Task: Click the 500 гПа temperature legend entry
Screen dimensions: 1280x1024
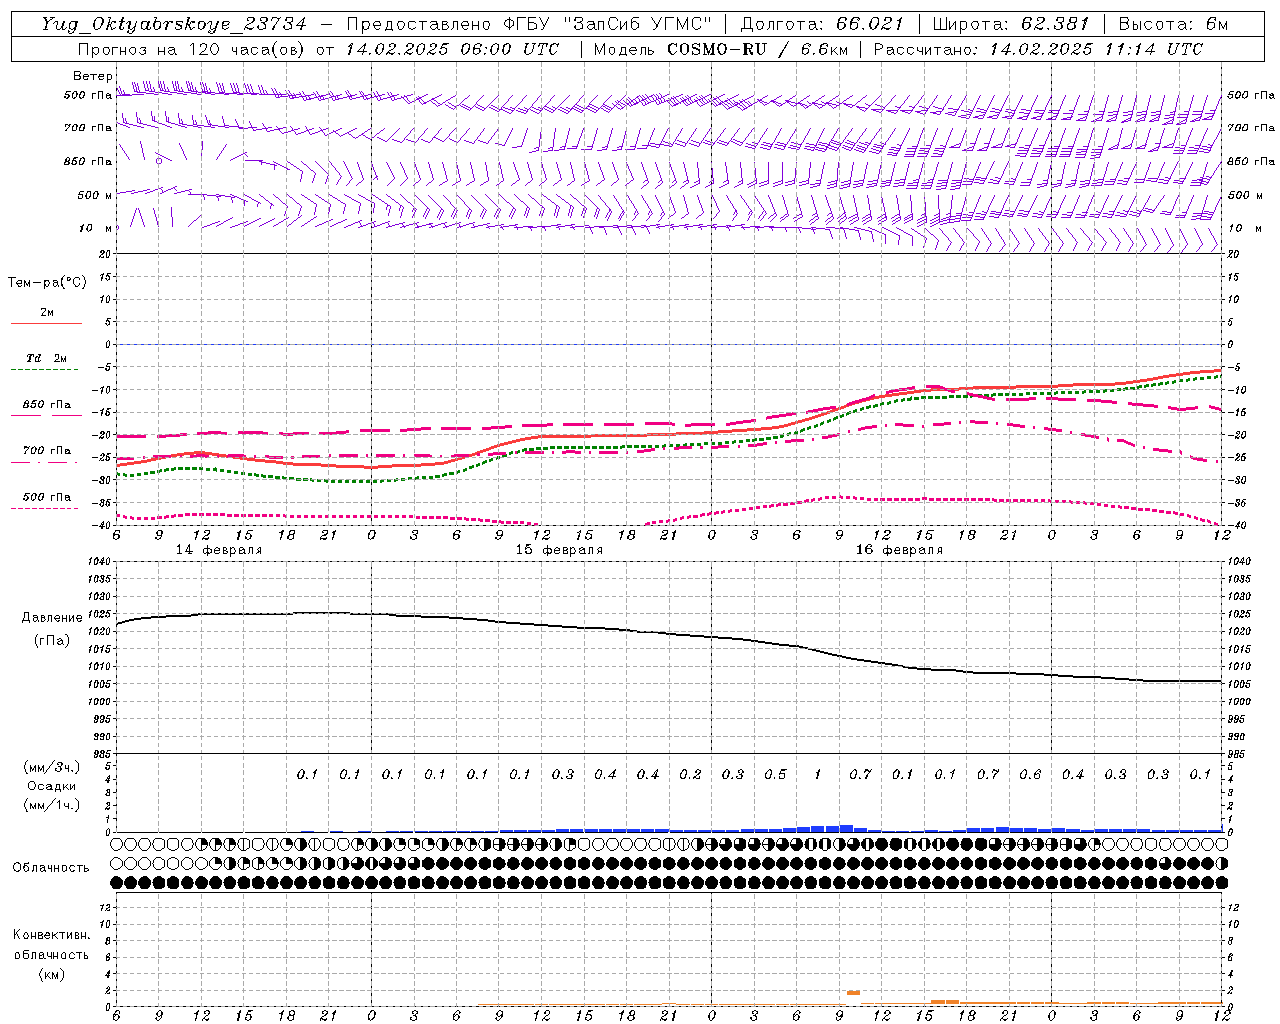Action: tap(47, 497)
